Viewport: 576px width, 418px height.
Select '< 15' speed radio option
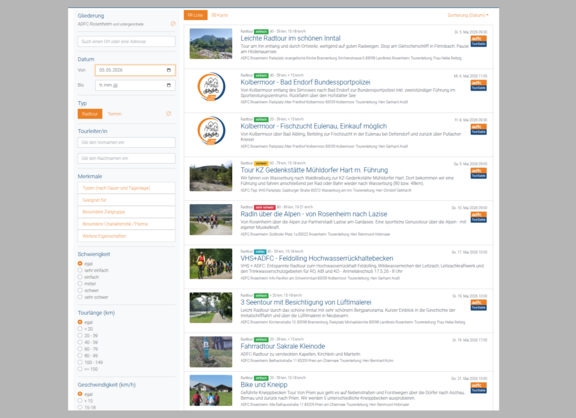[80, 401]
